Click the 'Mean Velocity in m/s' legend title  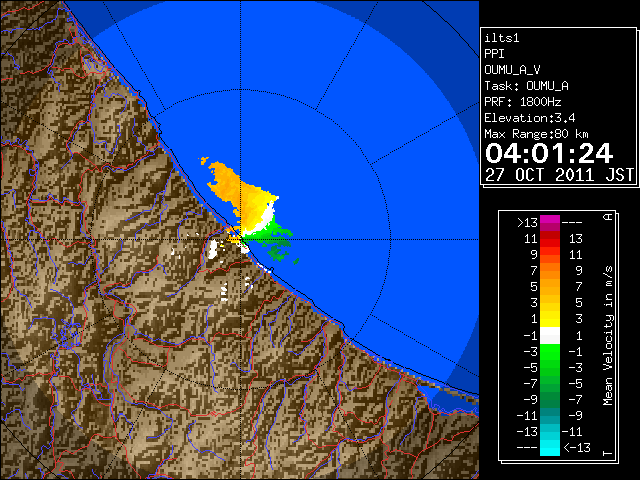coord(608,336)
